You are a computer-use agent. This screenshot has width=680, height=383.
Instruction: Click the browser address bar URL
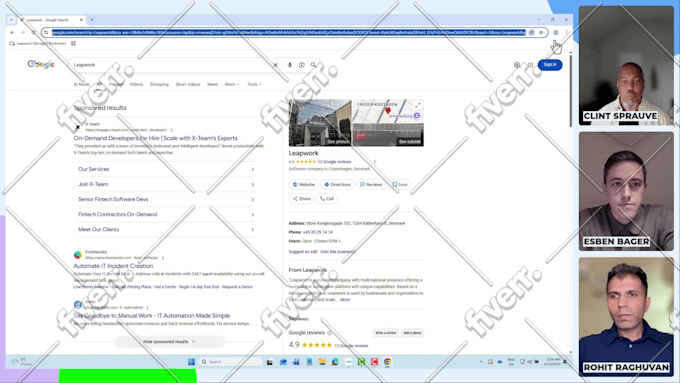(289, 33)
